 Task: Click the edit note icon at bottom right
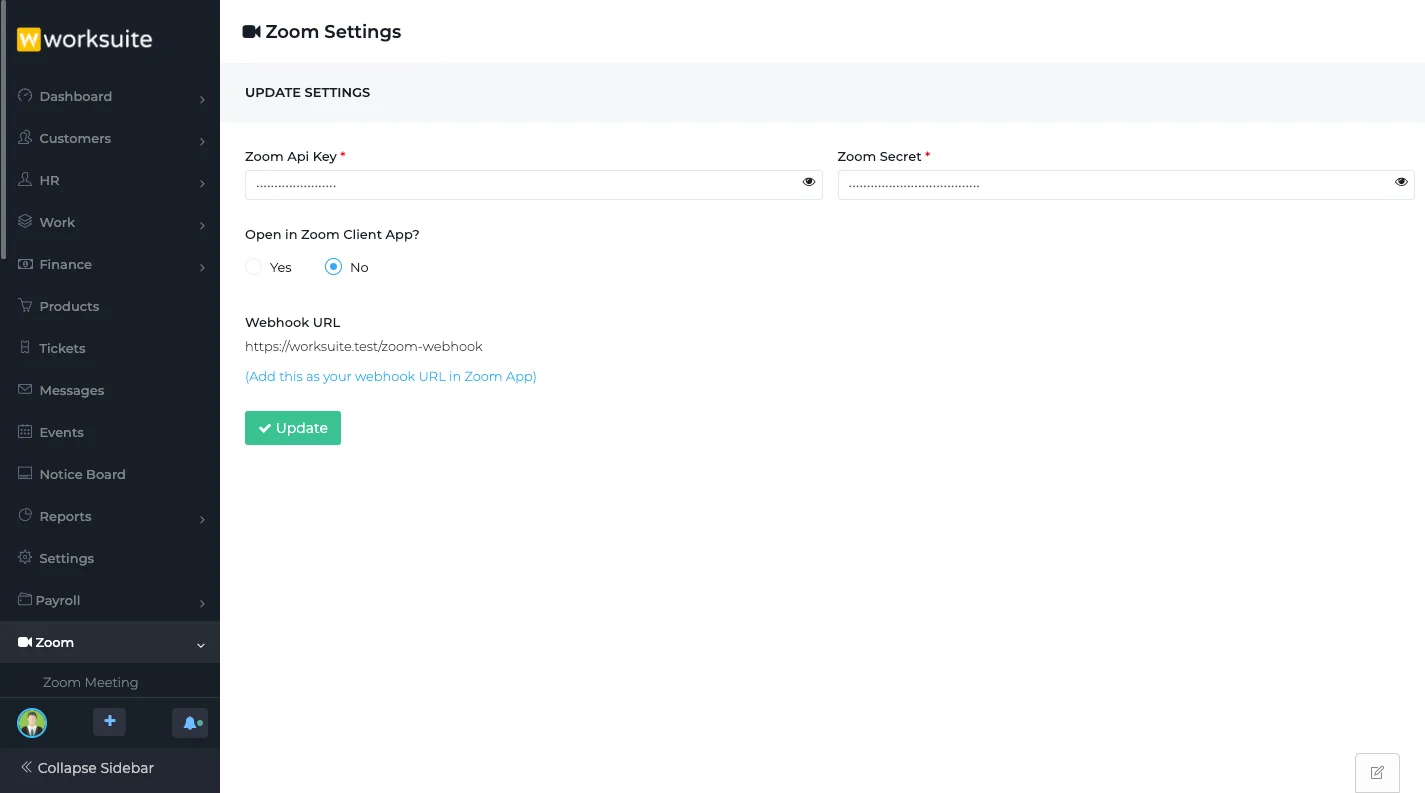[1377, 773]
